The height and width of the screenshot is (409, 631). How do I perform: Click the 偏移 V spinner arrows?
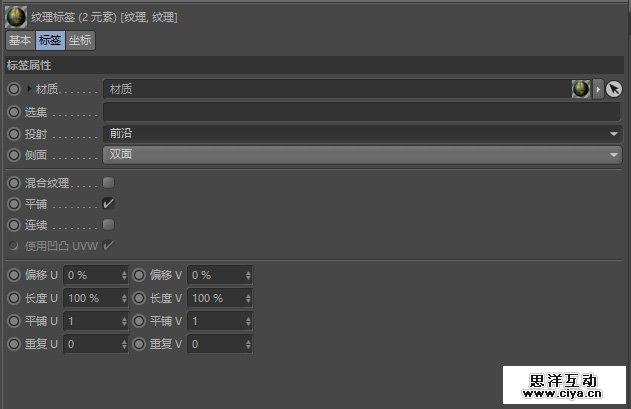click(248, 275)
